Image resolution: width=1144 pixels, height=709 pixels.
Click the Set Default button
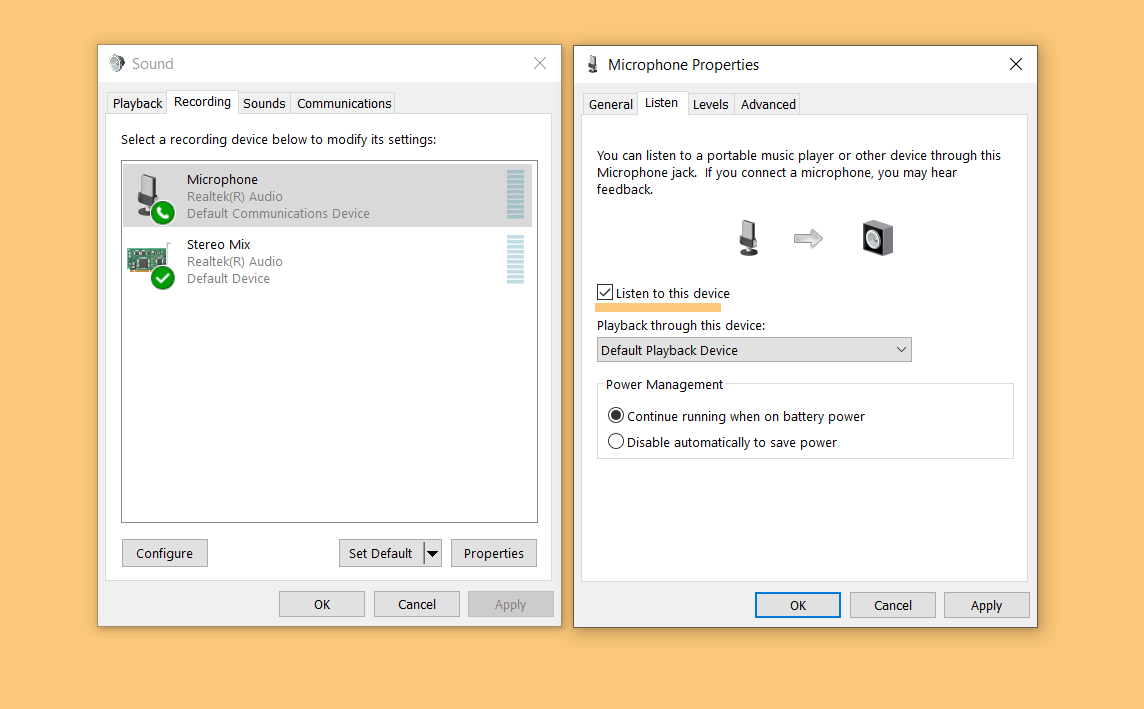click(381, 553)
